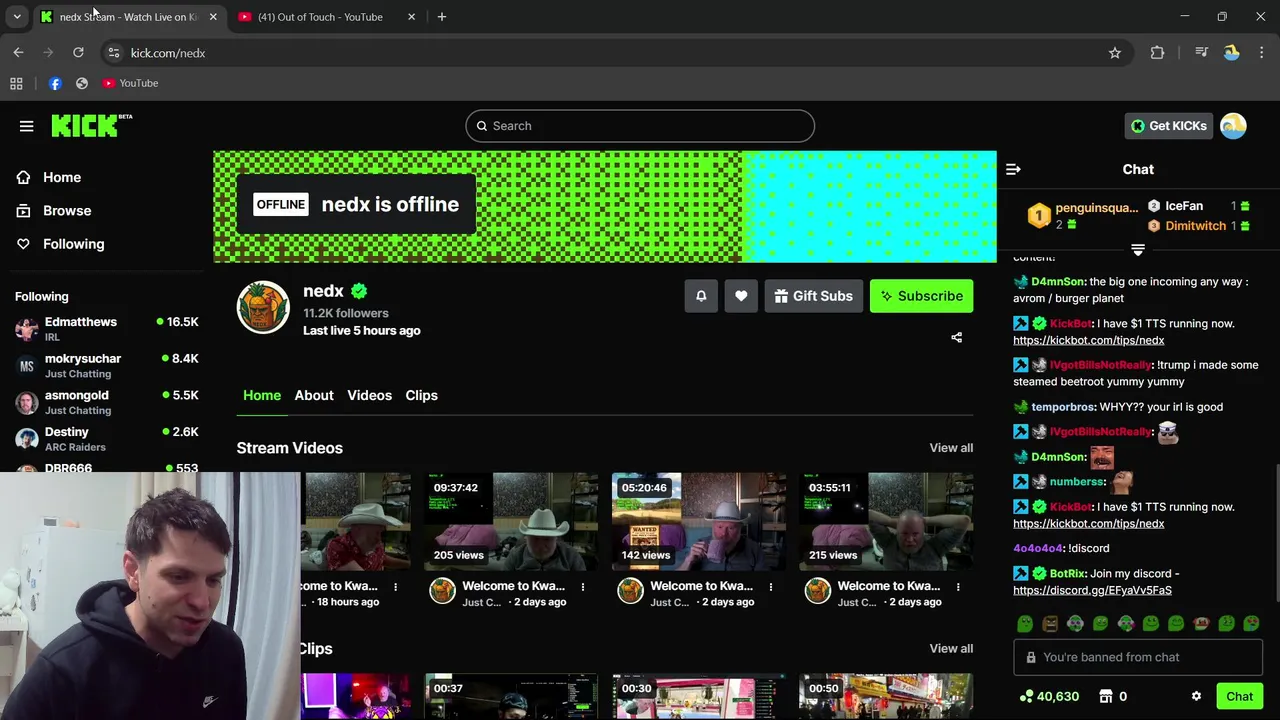This screenshot has height=720, width=1280.
Task: Open options menu for 205 views video
Action: coord(583,587)
